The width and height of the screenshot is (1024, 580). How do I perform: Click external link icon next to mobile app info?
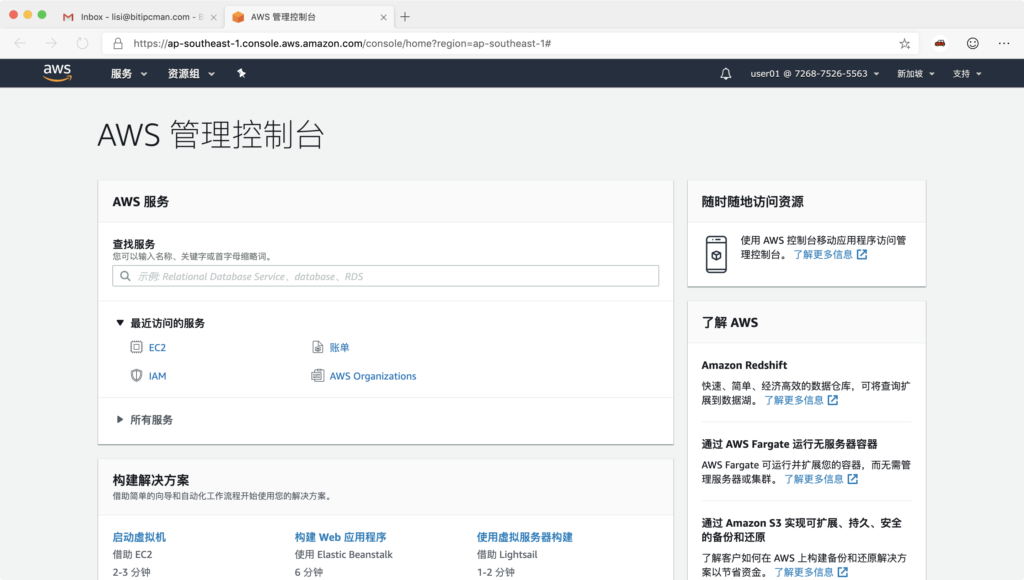(862, 255)
